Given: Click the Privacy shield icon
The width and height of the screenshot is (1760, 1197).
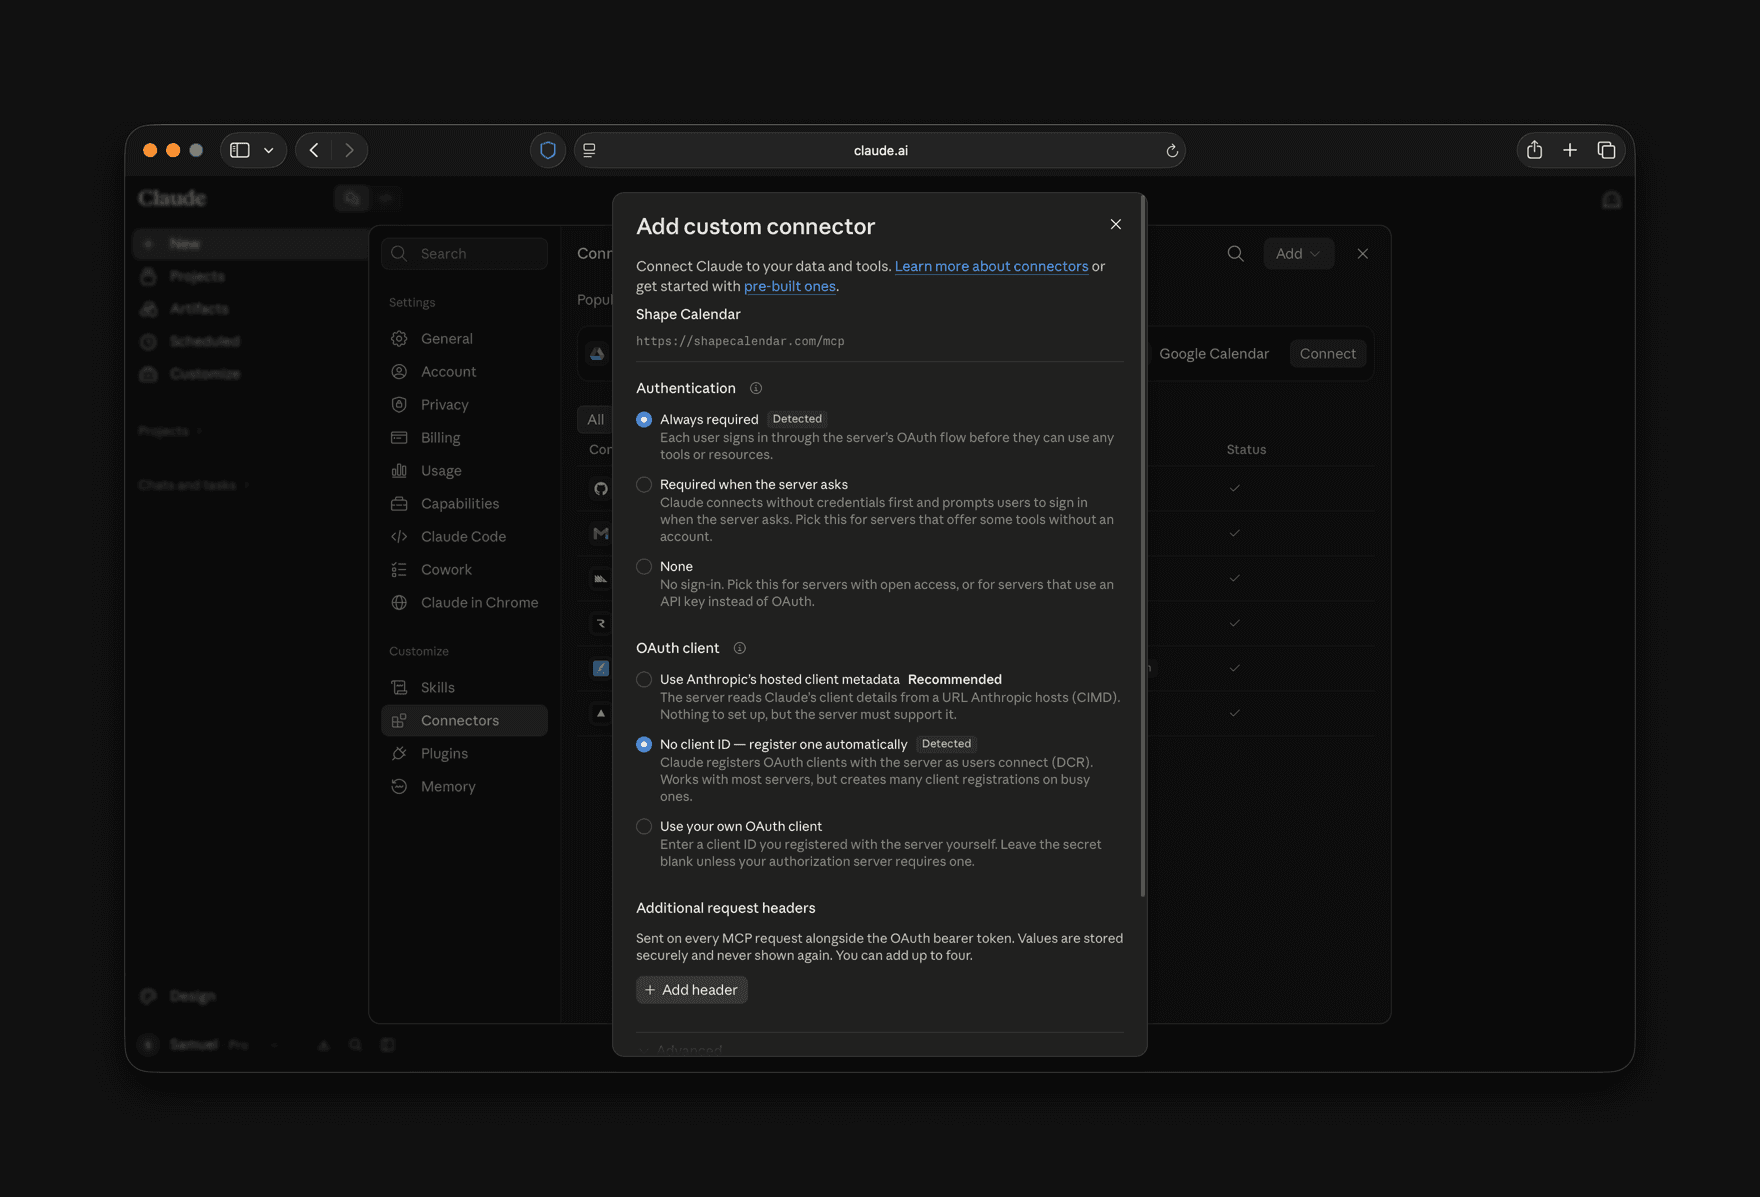Looking at the screenshot, I should tap(399, 404).
